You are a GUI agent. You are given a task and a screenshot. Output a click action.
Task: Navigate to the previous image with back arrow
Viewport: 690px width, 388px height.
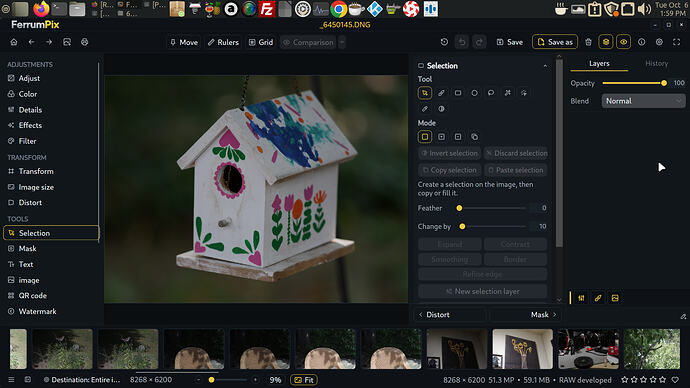click(x=31, y=42)
